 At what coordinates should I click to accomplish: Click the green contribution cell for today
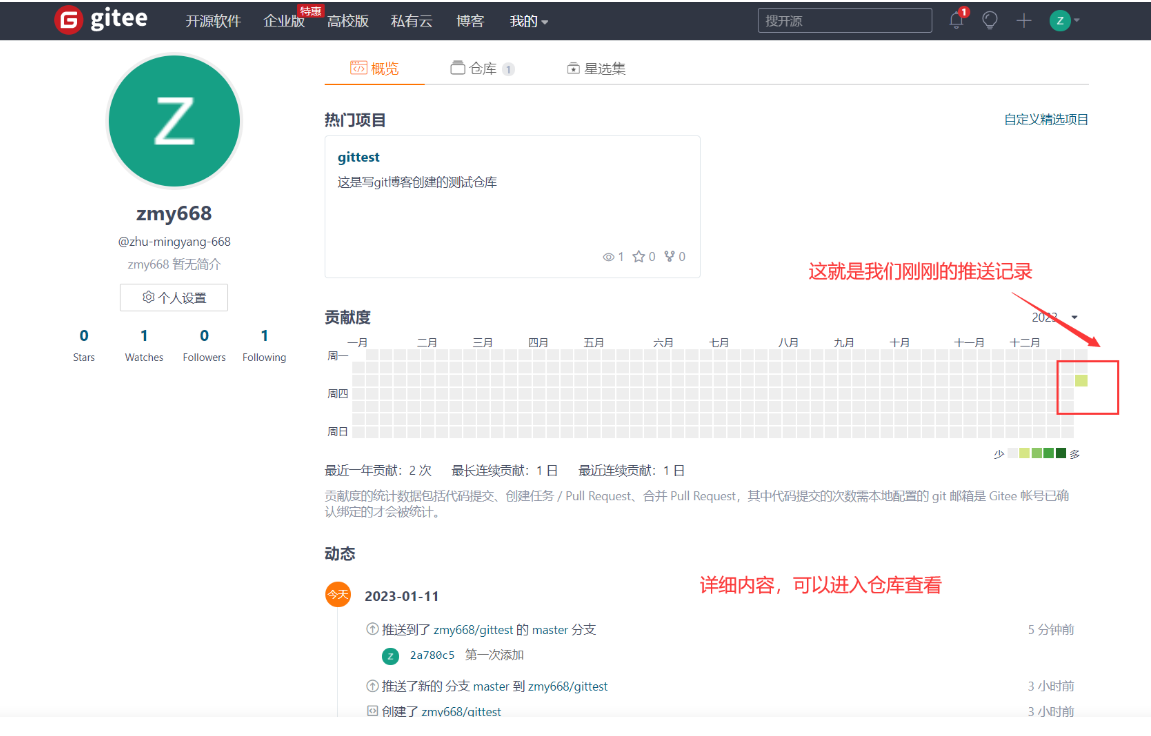(1081, 380)
